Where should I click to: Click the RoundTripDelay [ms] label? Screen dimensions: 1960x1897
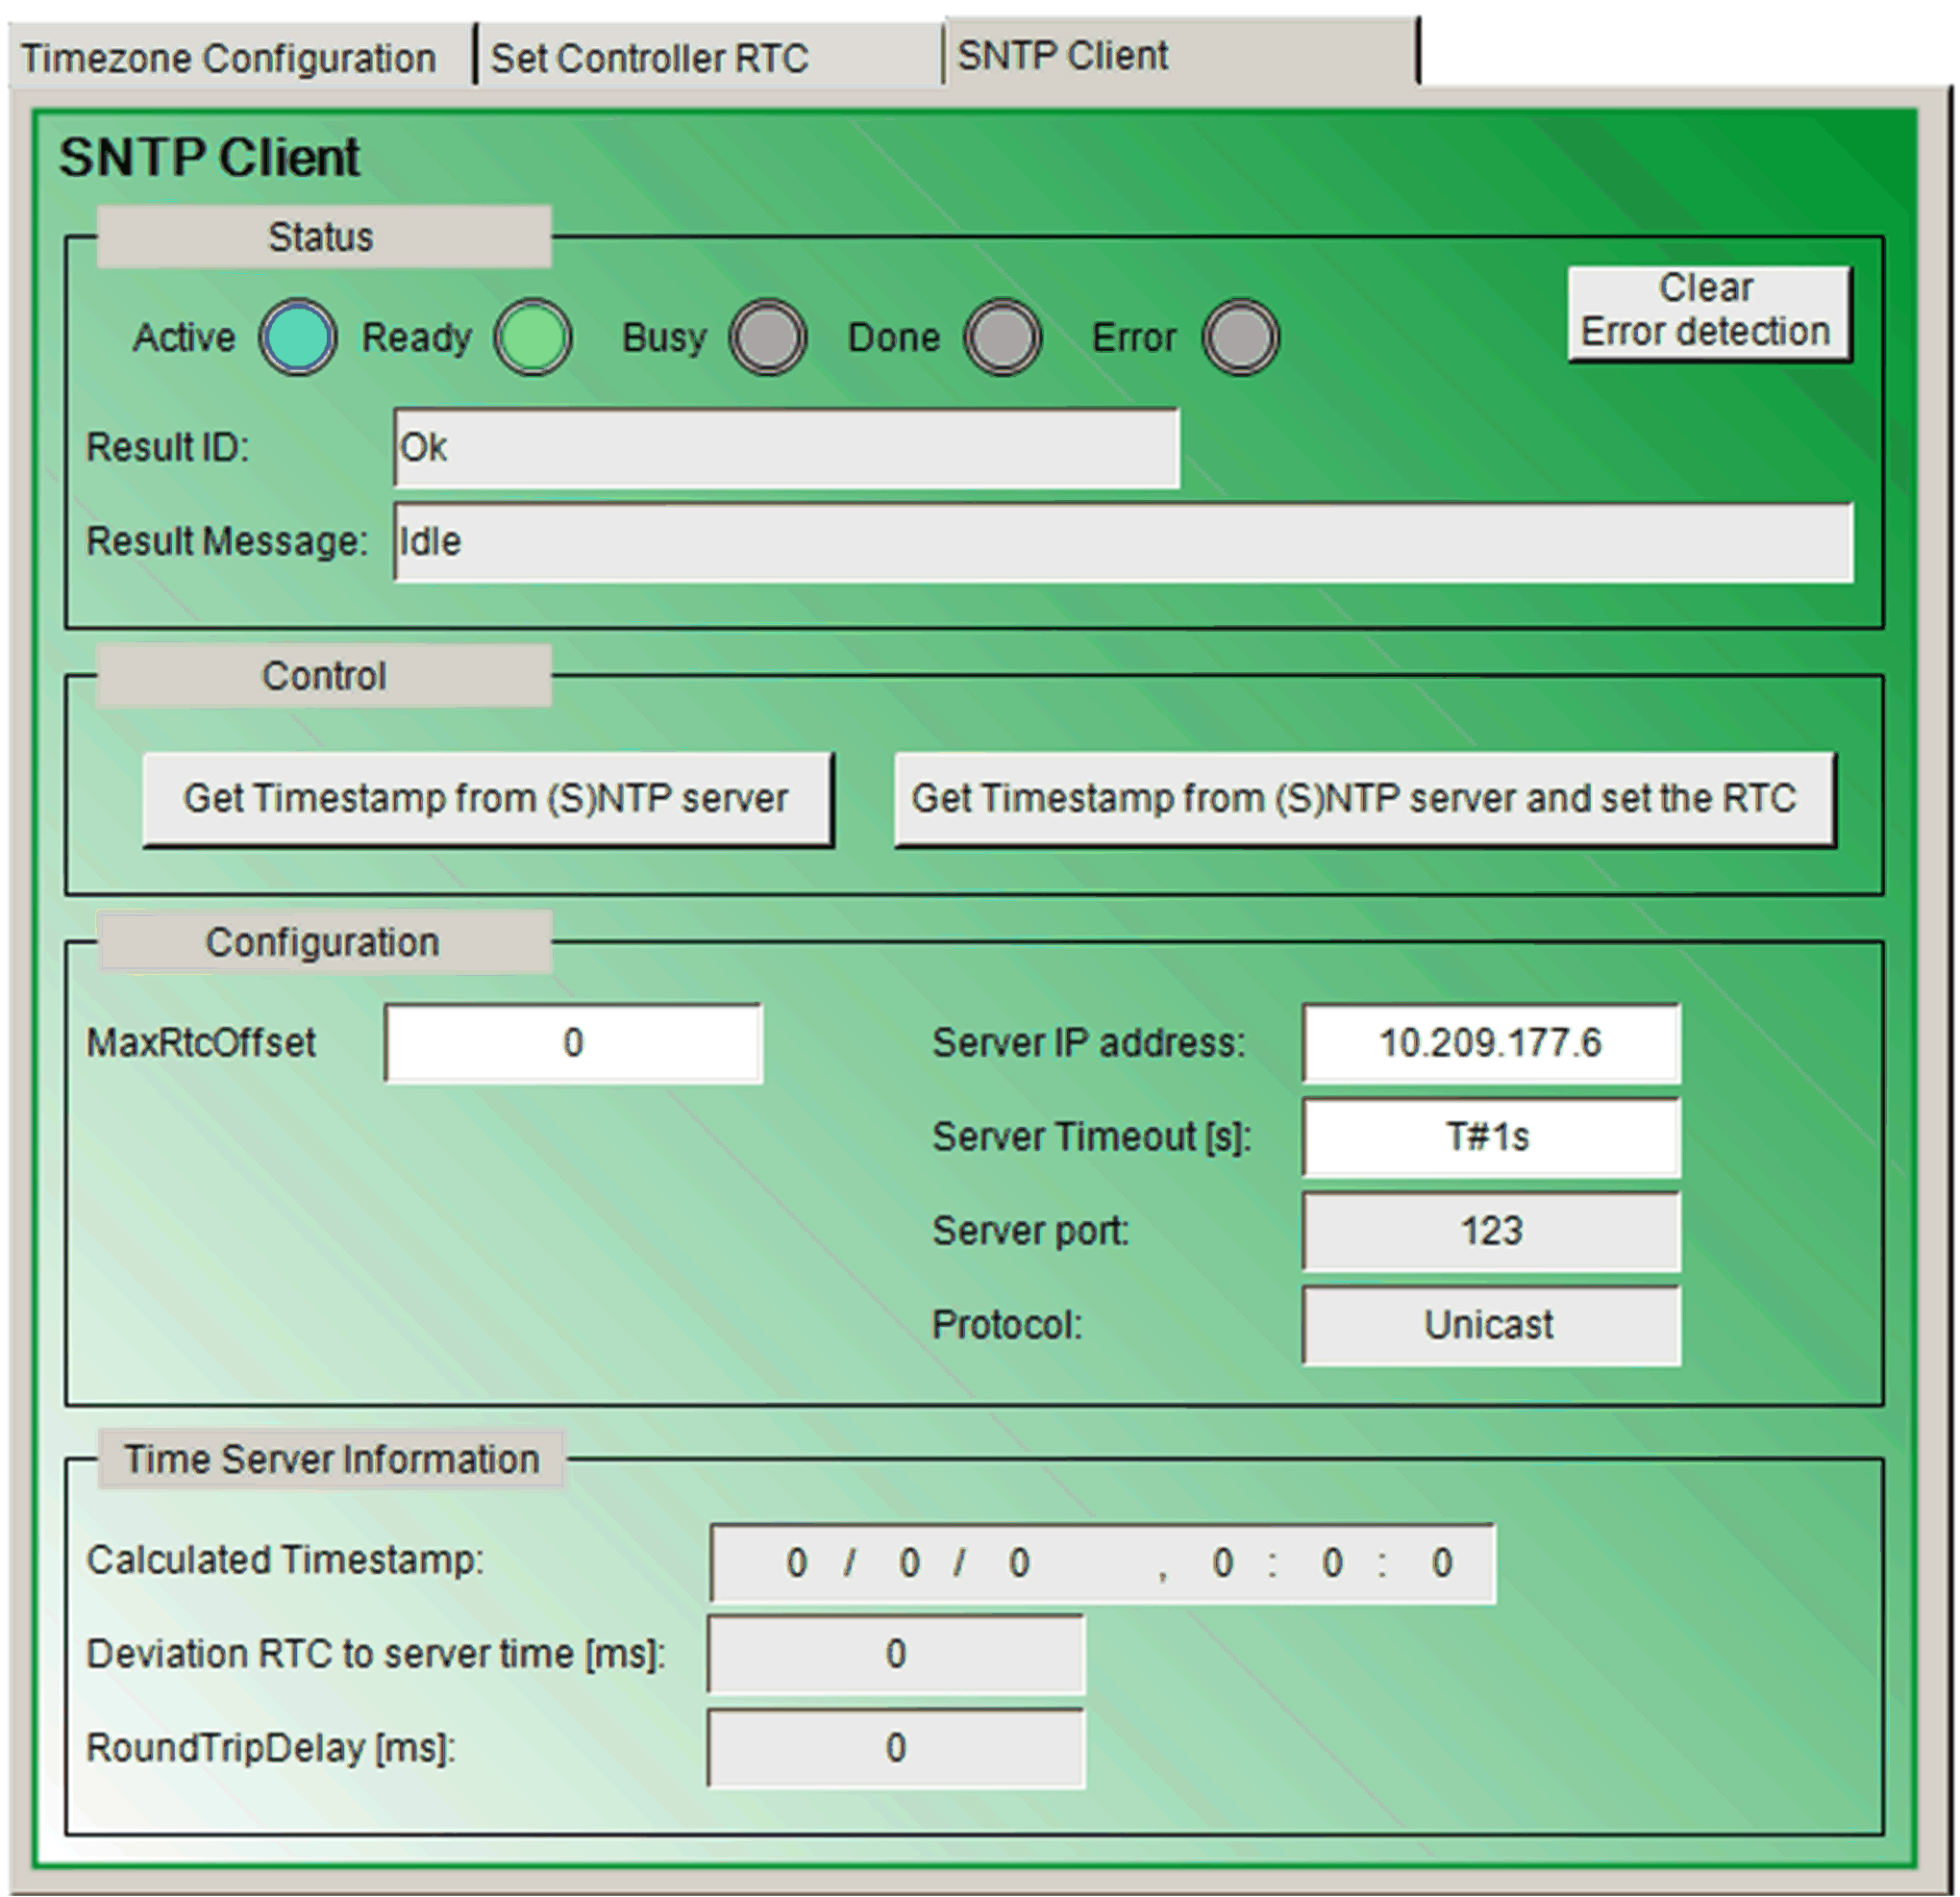[271, 1748]
